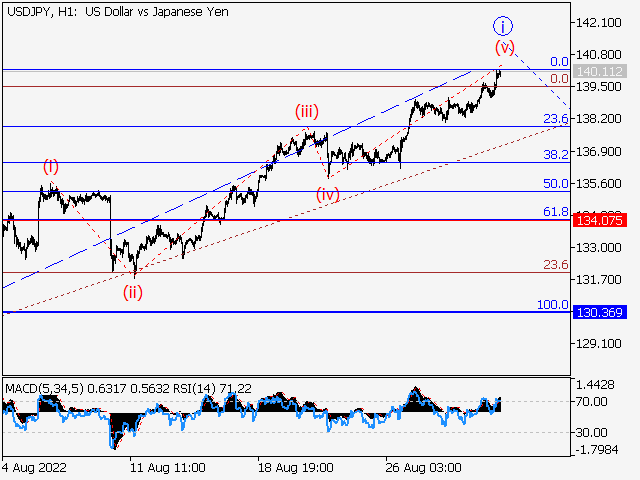
Task: Click the 50.0 Fibonacci label
Action: [x=556, y=184]
